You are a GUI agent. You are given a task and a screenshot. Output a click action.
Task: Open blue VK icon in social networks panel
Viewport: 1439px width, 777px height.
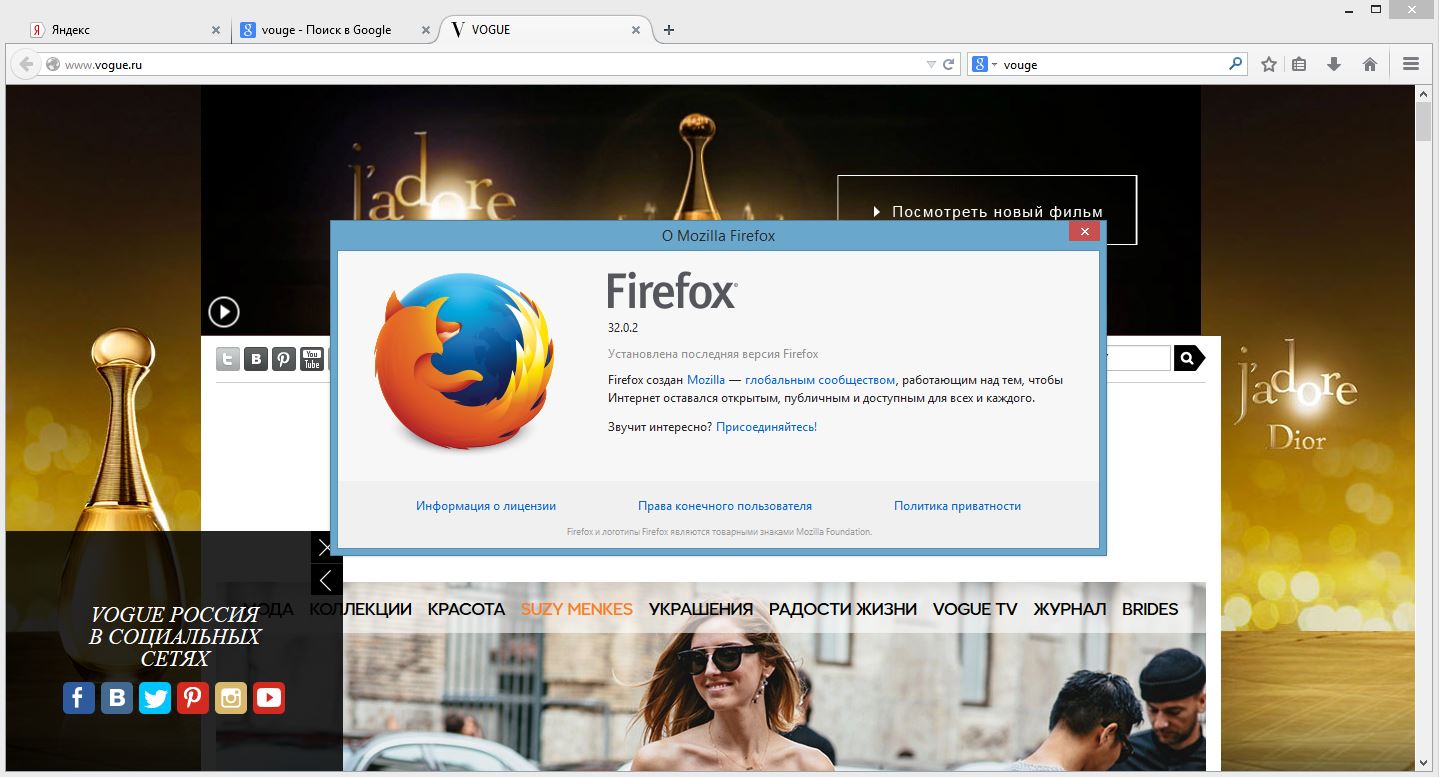click(x=117, y=697)
